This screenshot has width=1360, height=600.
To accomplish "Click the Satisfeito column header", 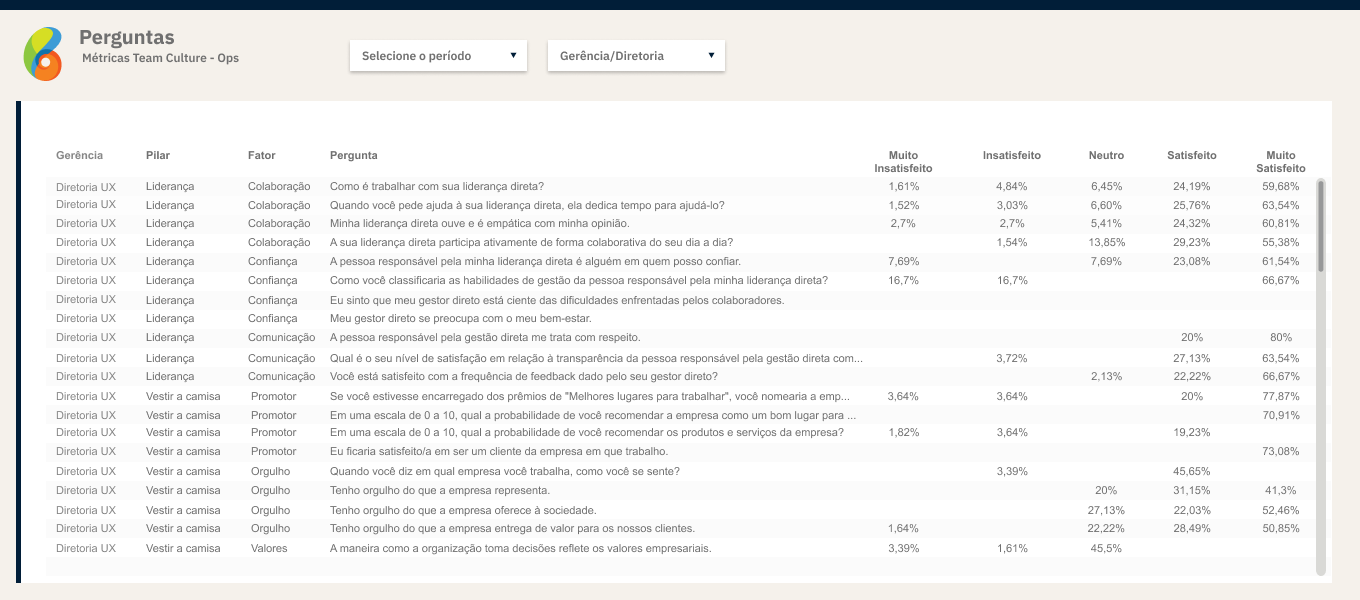I will click(1192, 155).
